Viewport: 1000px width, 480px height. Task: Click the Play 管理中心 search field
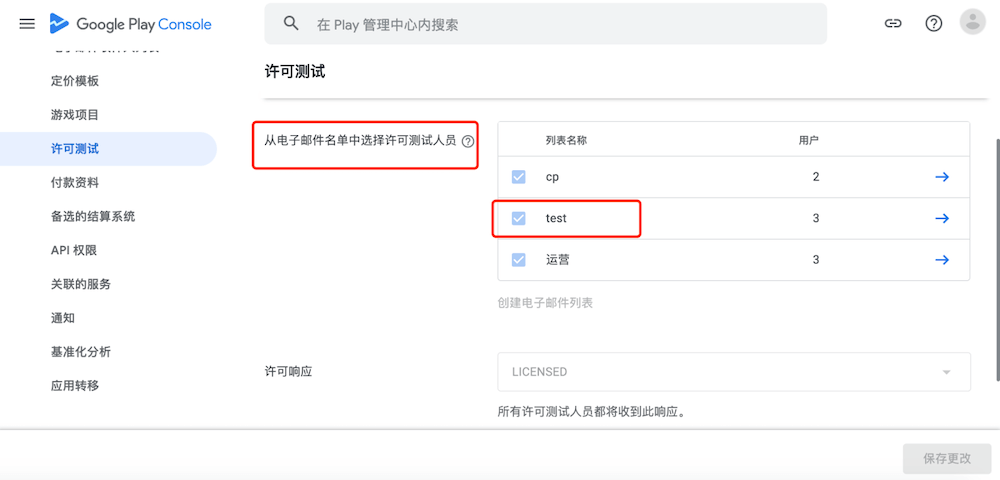click(560, 24)
